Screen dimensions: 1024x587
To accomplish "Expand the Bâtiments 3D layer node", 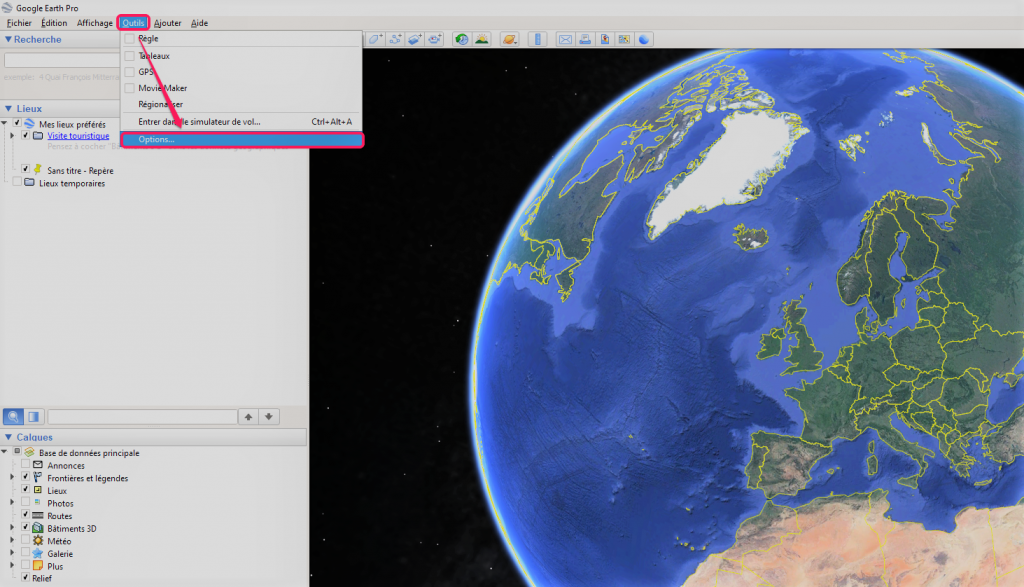I will [12, 528].
